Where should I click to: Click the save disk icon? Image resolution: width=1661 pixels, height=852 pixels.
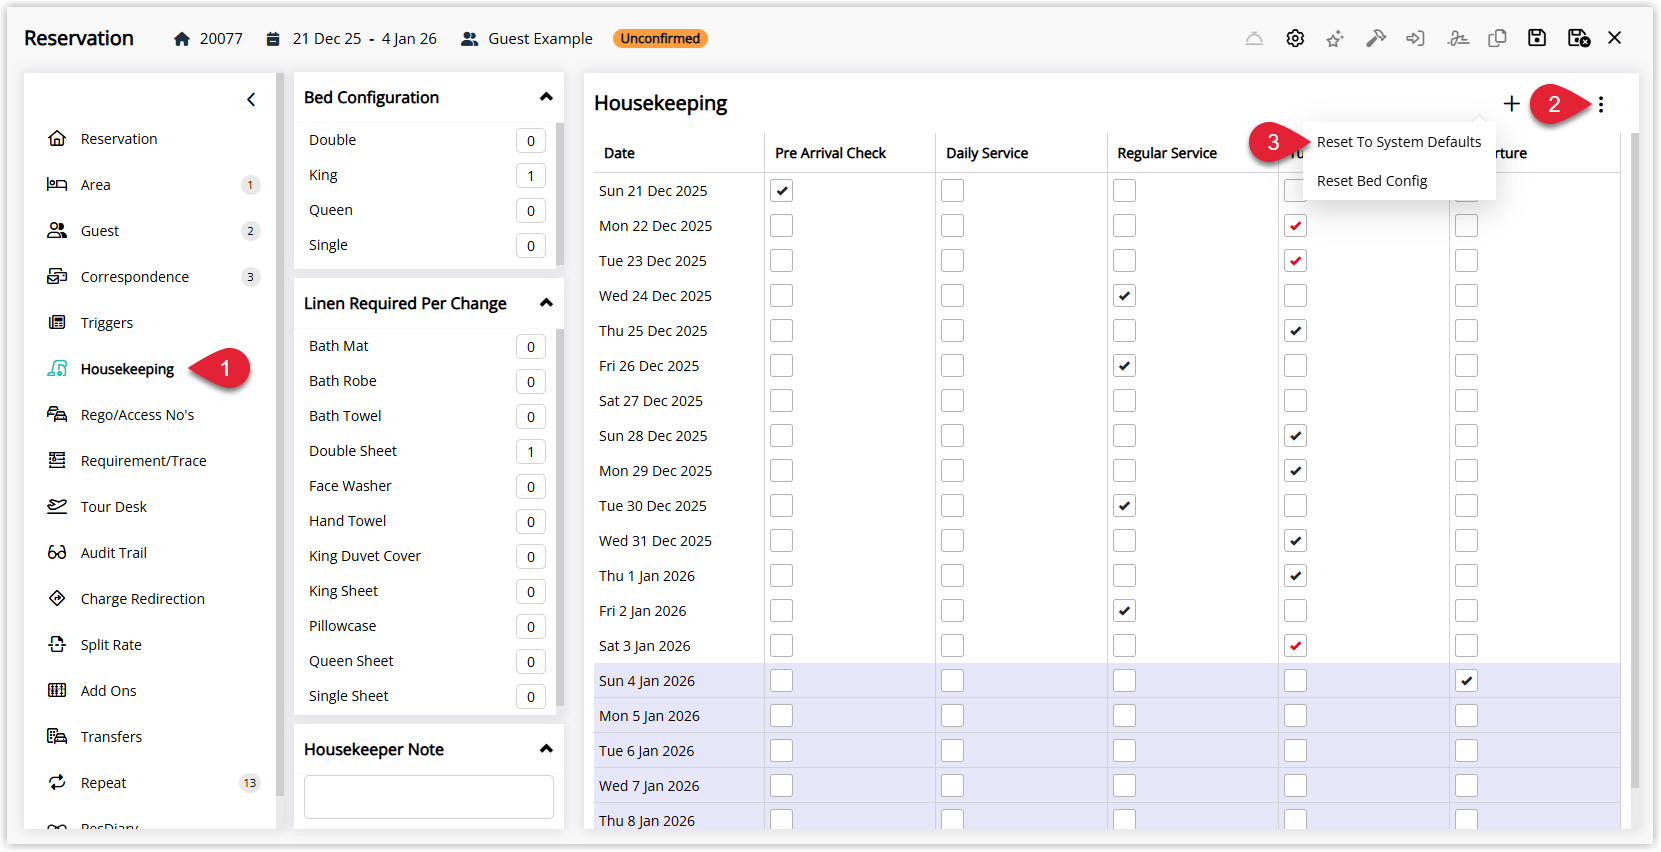pos(1537,38)
